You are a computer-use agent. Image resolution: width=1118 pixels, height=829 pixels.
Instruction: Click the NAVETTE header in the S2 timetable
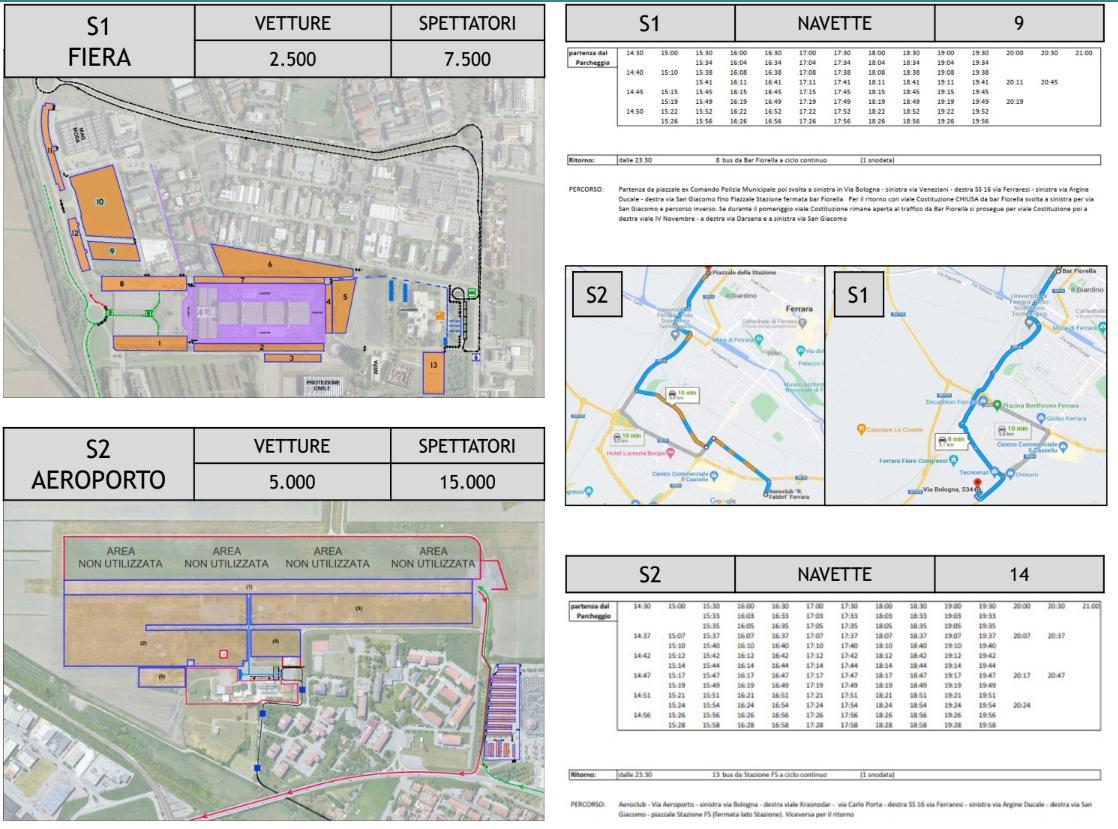coord(834,575)
